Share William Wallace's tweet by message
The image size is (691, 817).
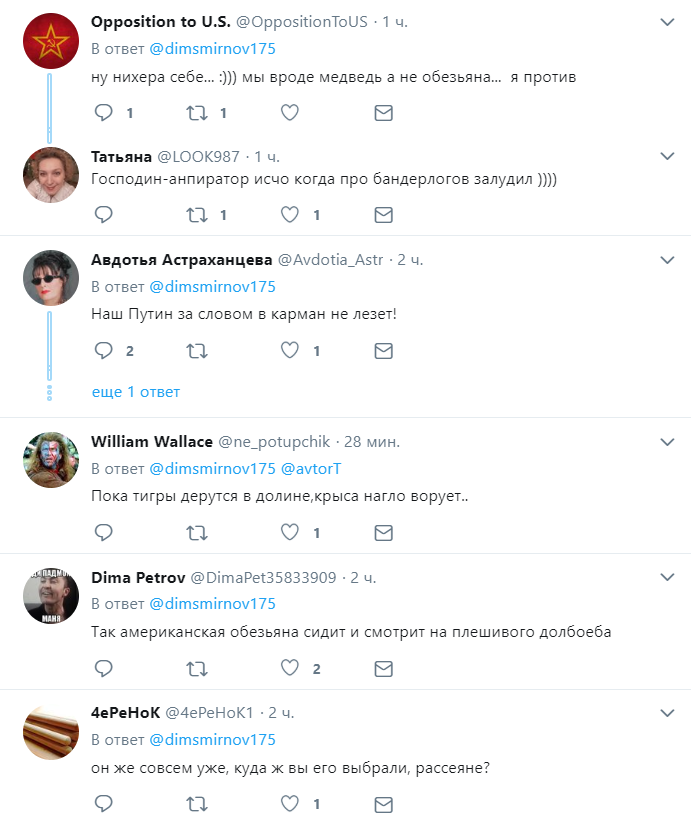pos(383,533)
